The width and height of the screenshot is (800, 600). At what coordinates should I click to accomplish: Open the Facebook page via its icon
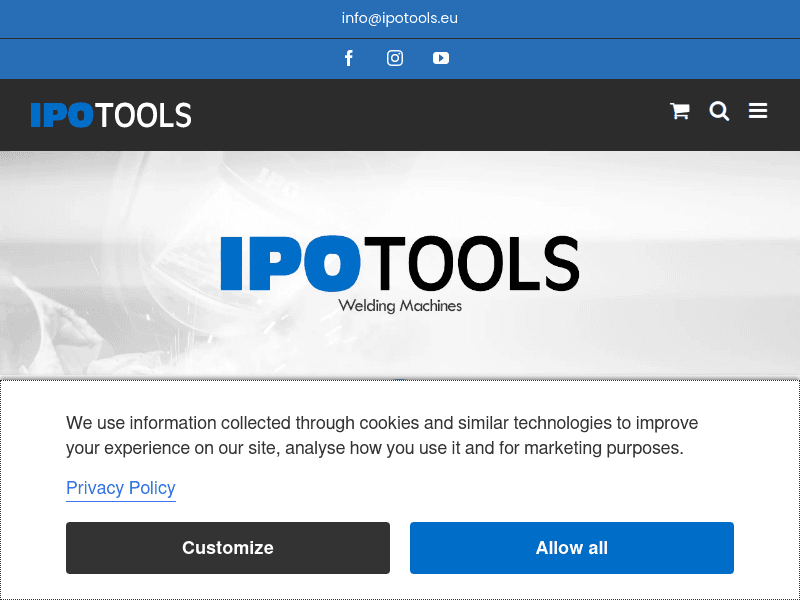coord(349,58)
